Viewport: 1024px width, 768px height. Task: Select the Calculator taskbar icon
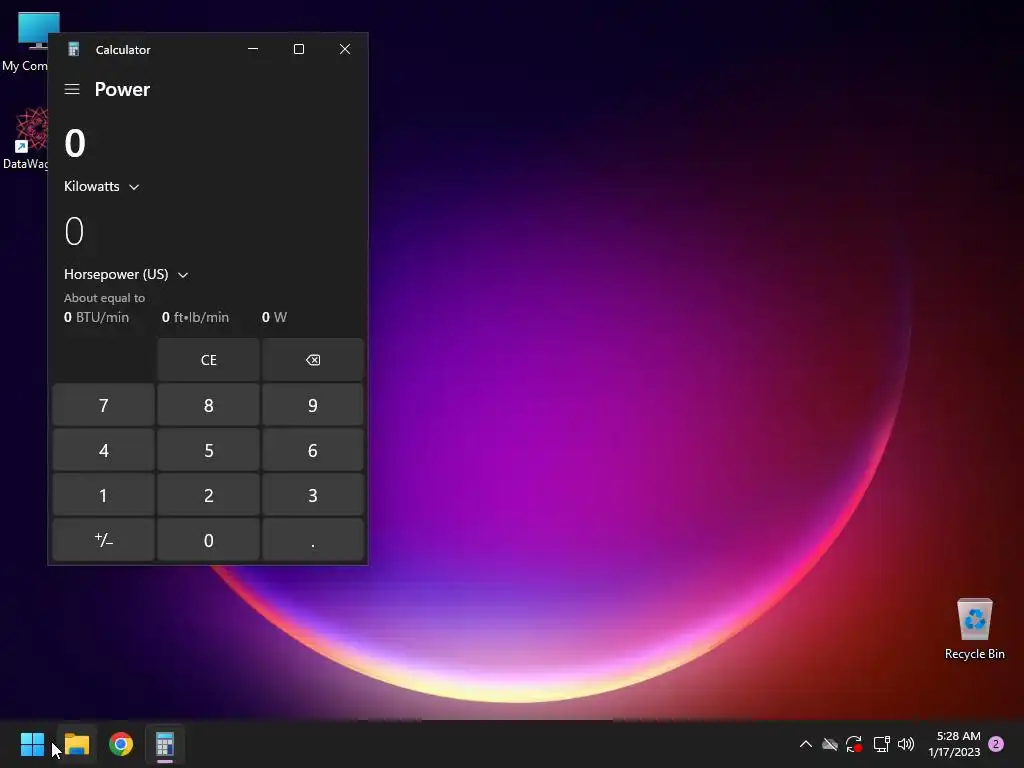pyautogui.click(x=165, y=744)
